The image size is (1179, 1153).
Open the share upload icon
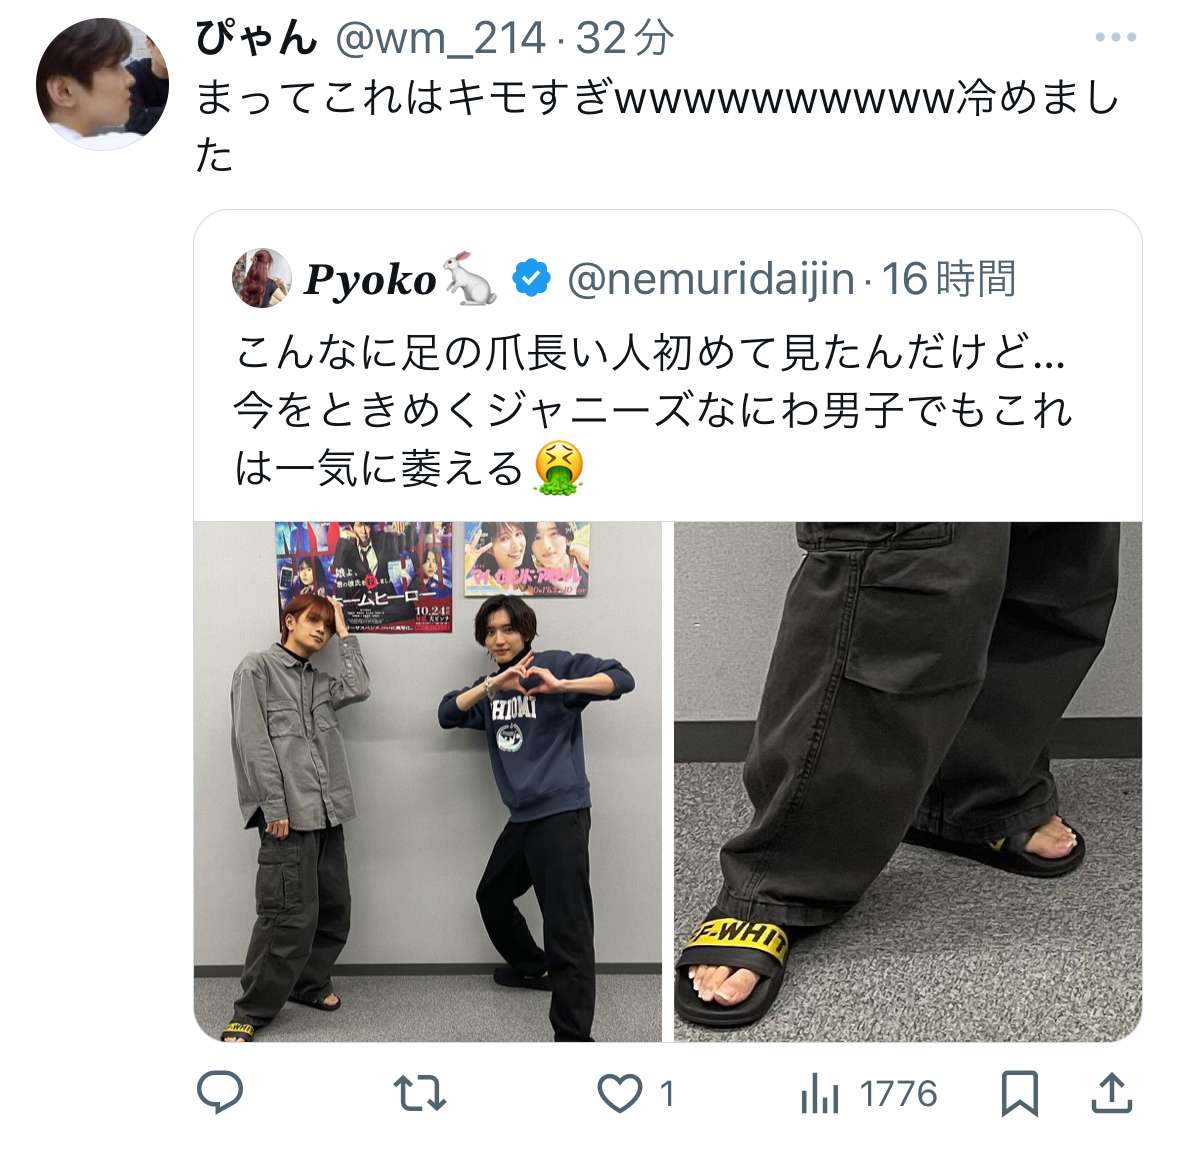point(1111,1092)
